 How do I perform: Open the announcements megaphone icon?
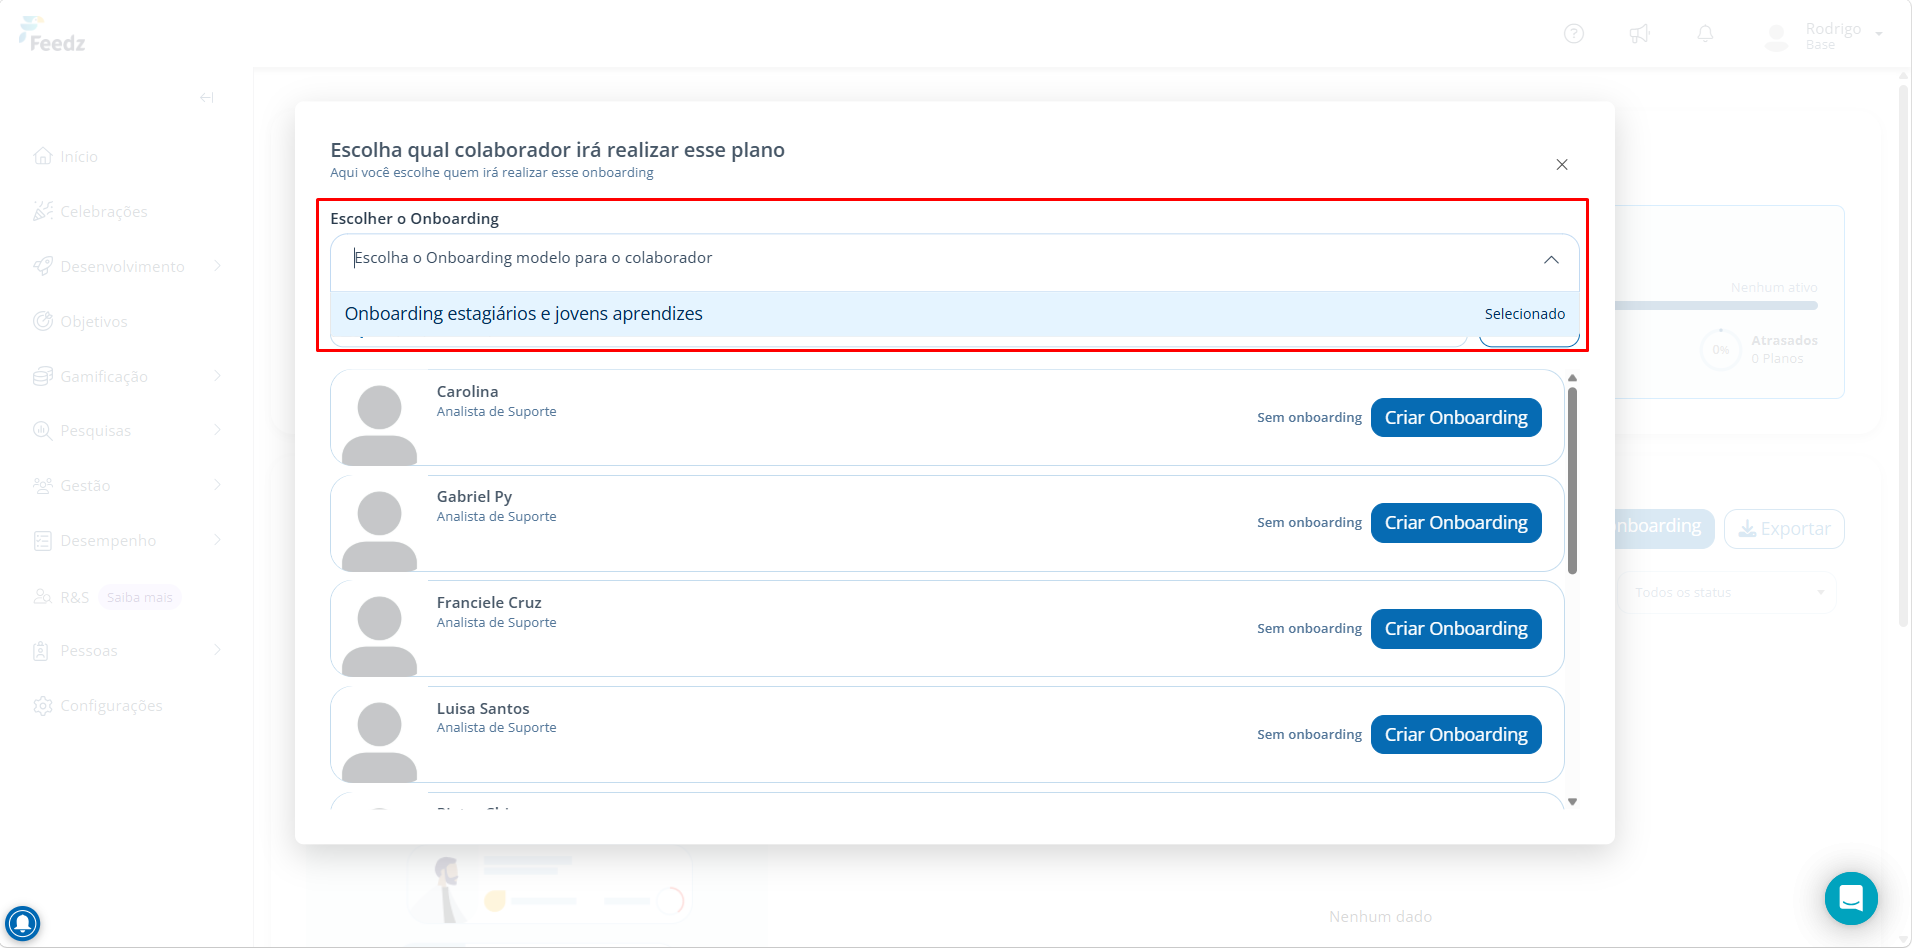tap(1639, 34)
